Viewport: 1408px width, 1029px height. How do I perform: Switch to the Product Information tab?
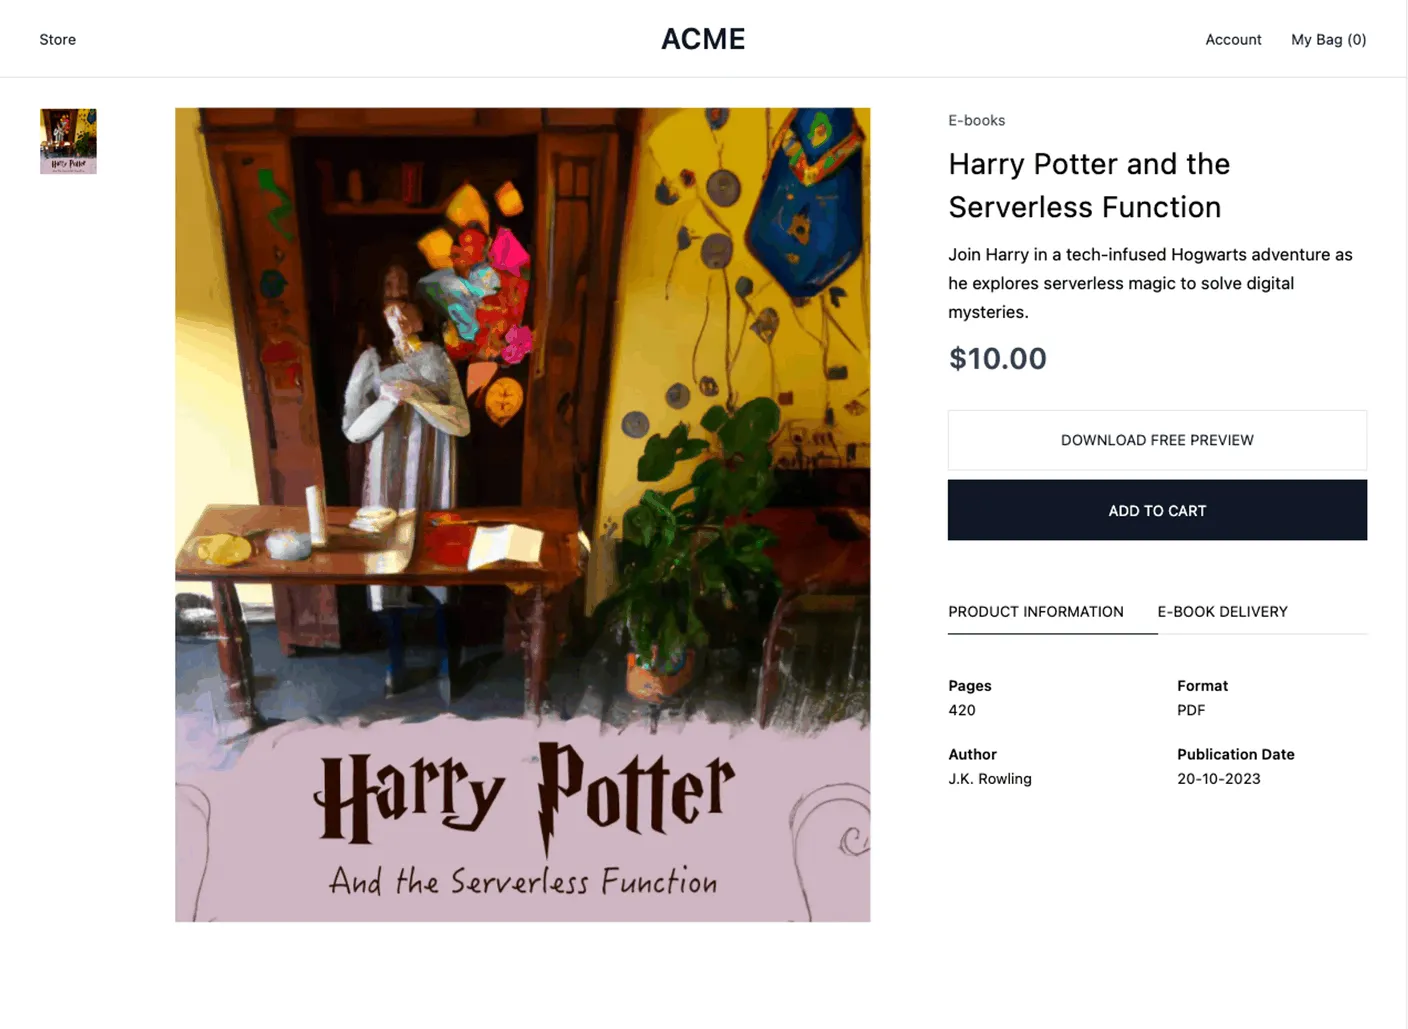coord(1035,612)
